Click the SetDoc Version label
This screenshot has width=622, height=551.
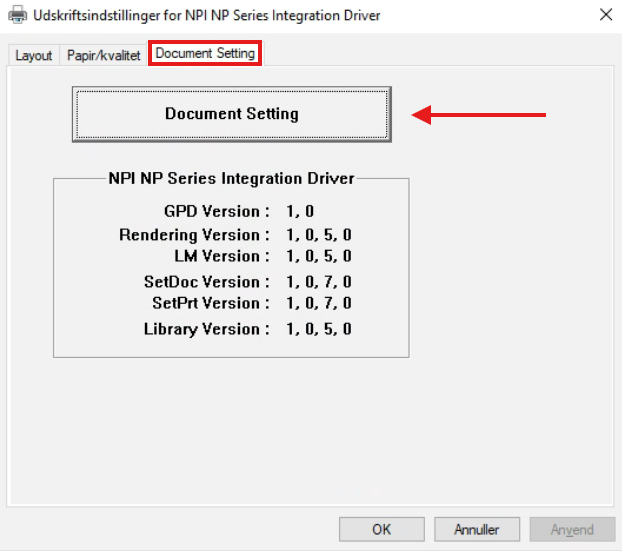click(207, 282)
